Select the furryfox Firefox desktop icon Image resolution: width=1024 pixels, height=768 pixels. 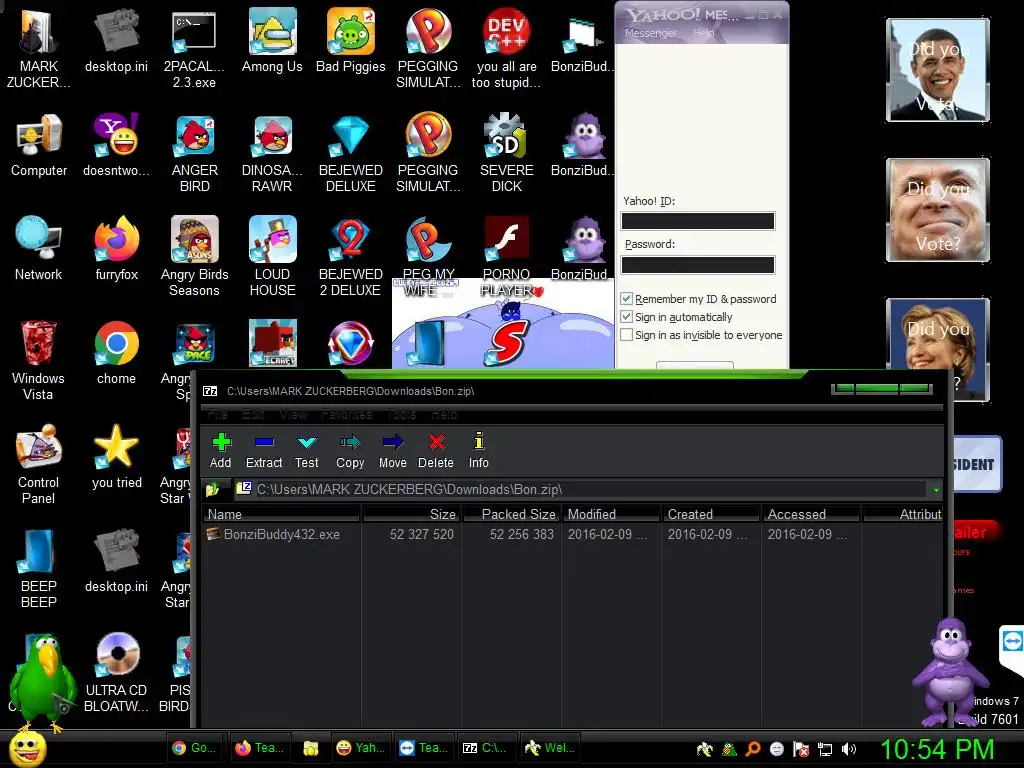click(x=117, y=249)
